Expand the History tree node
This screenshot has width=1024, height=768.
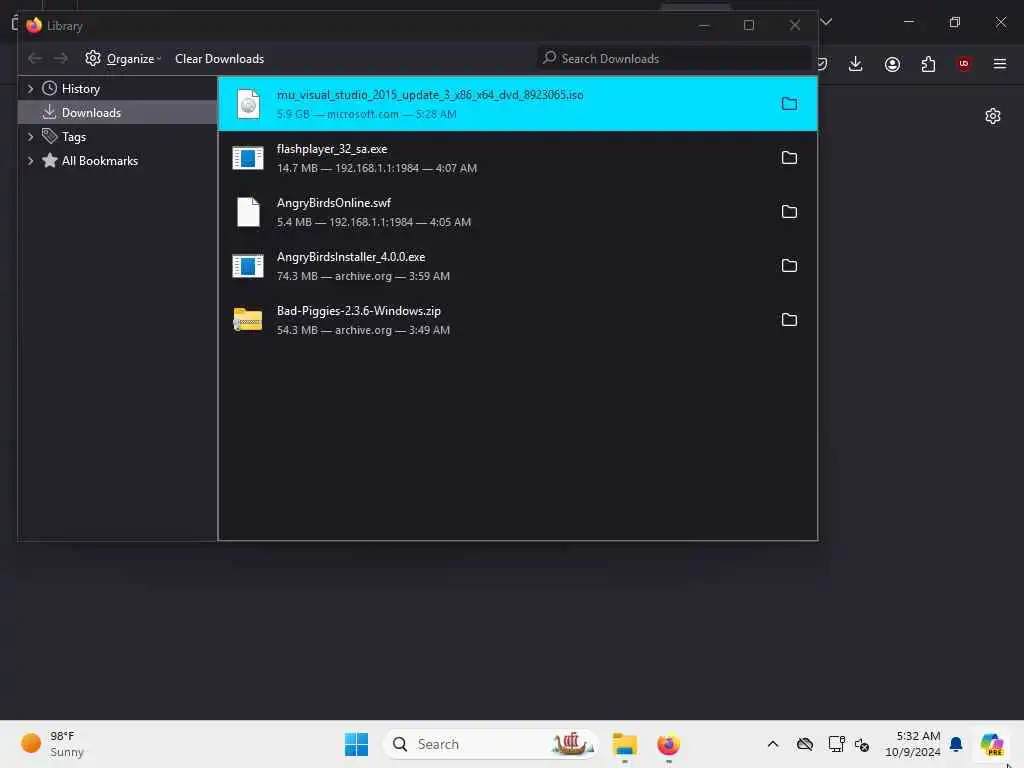[30, 88]
